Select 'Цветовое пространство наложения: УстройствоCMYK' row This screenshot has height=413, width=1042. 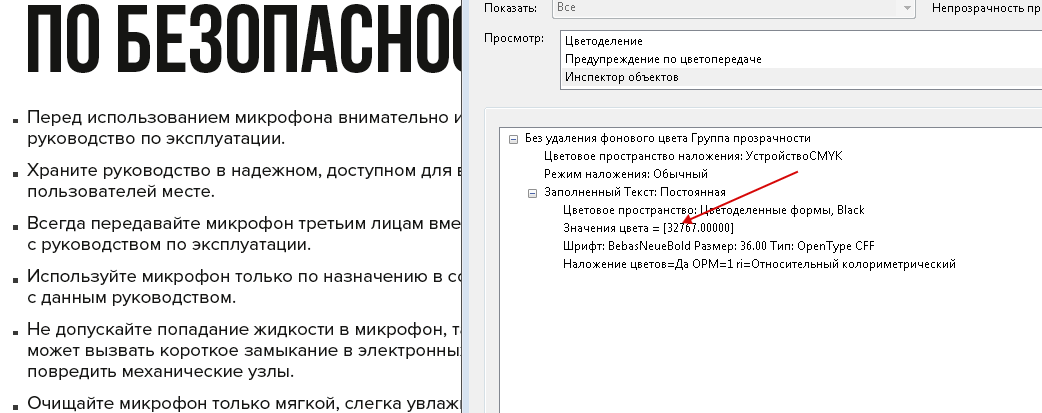[x=693, y=156]
